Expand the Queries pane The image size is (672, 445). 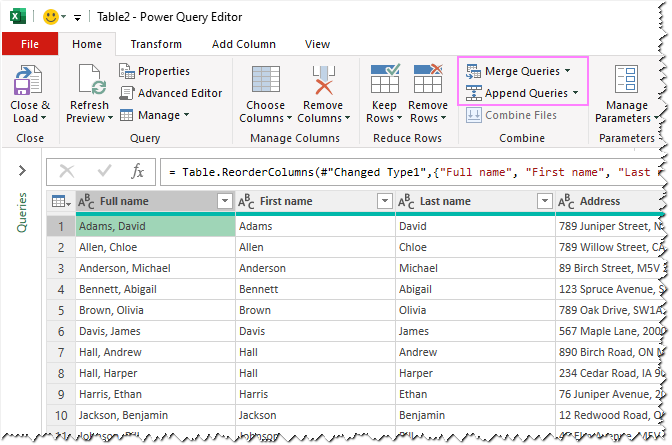(x=22, y=171)
